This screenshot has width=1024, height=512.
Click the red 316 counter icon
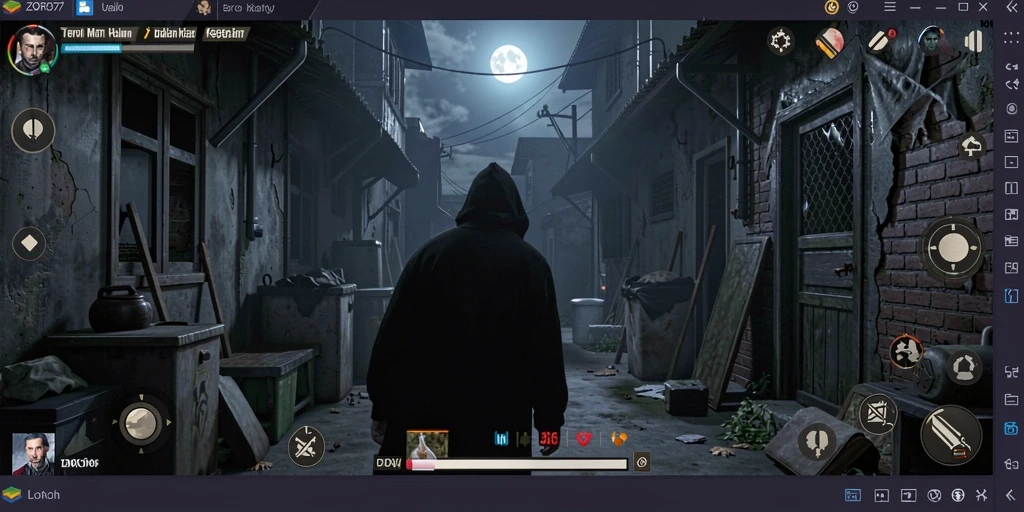(549, 439)
